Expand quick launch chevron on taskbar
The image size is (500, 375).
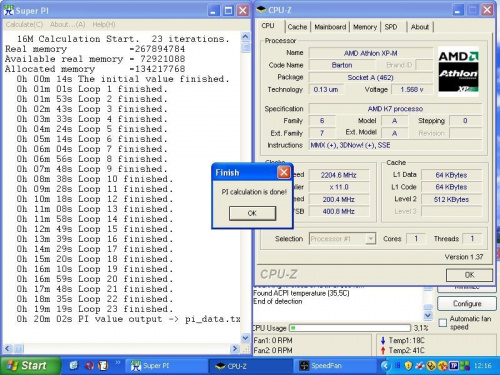(118, 362)
